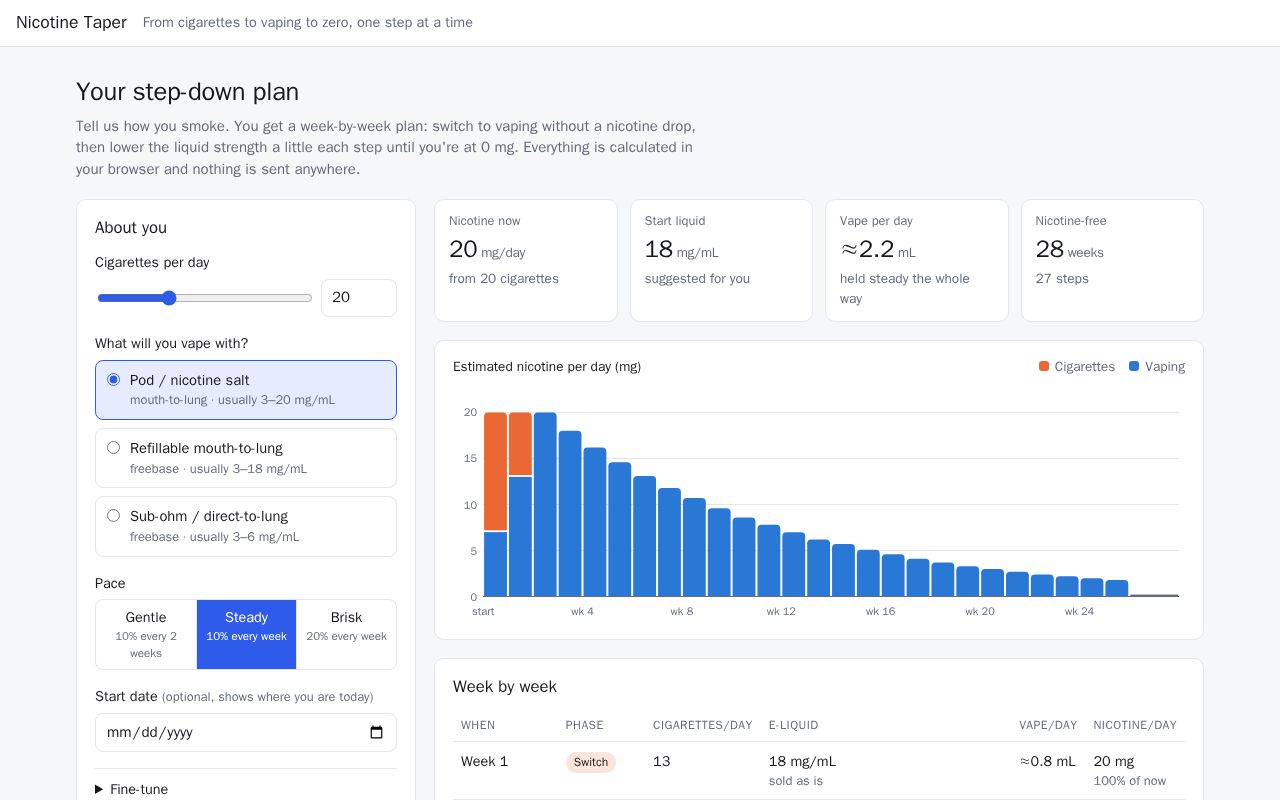Click the 'wk 12' axis label
Viewport: 1280px width, 800px height.
(x=781, y=611)
